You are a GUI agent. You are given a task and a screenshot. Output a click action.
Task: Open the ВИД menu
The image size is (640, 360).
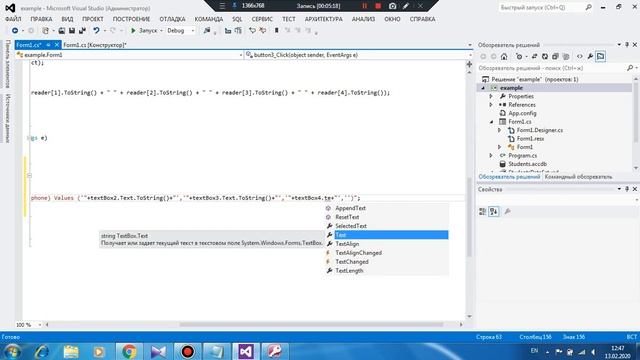click(67, 19)
